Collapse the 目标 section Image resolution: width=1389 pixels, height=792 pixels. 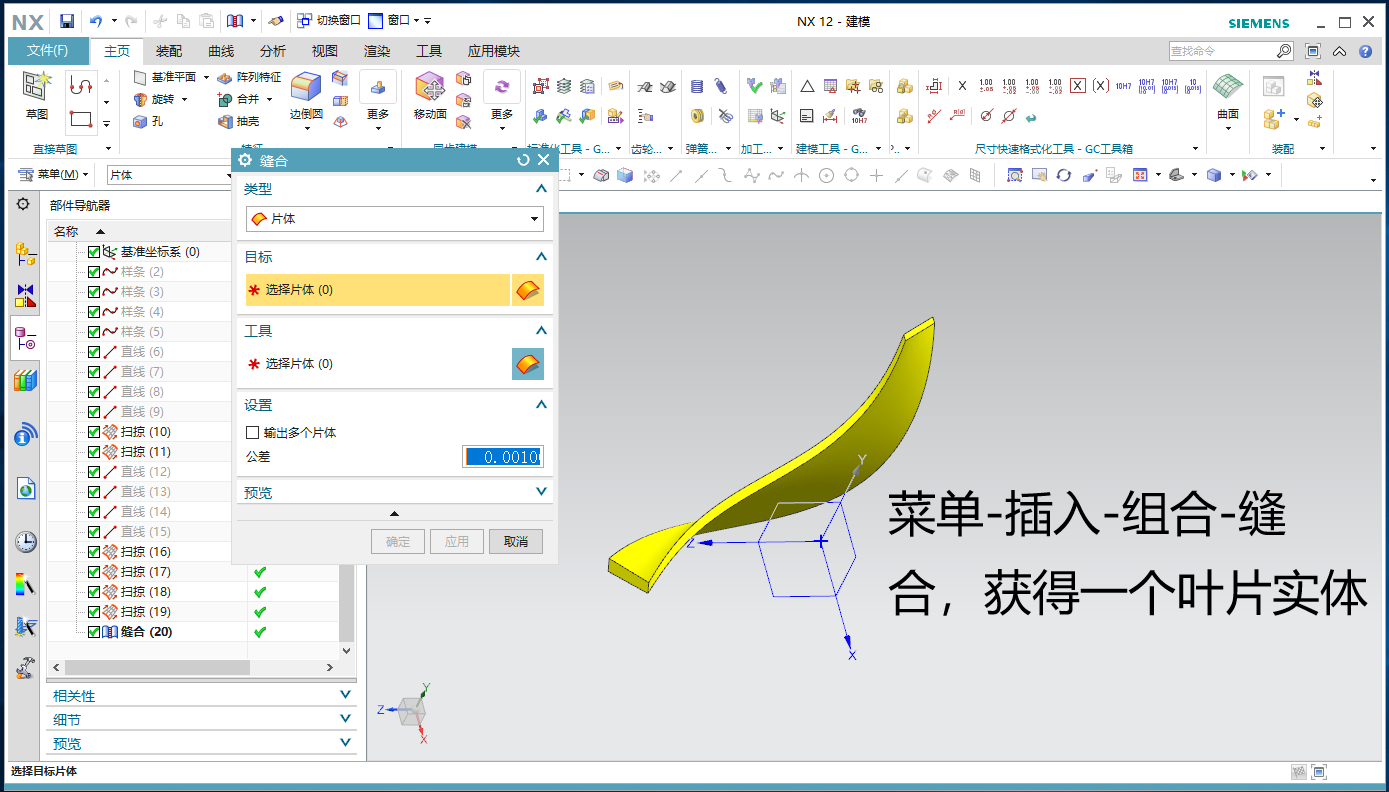tap(541, 257)
